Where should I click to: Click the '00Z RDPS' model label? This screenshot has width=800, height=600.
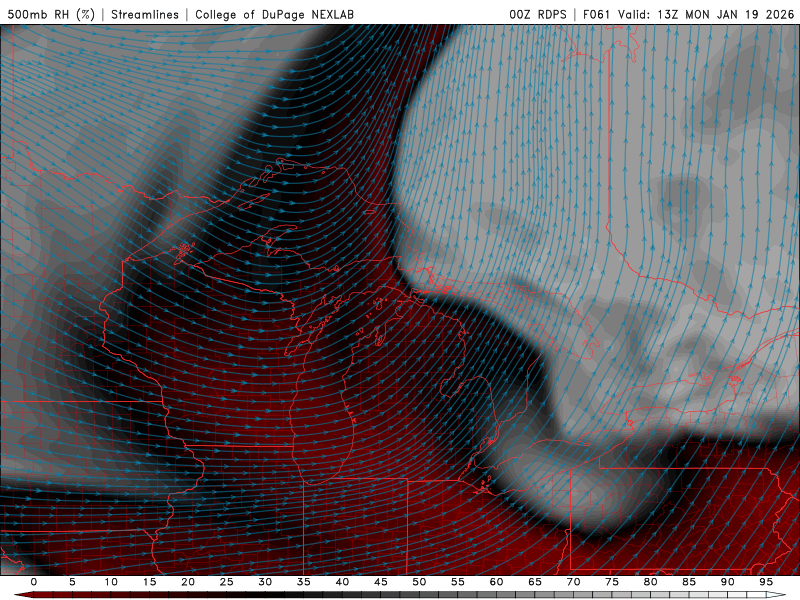click(x=538, y=14)
